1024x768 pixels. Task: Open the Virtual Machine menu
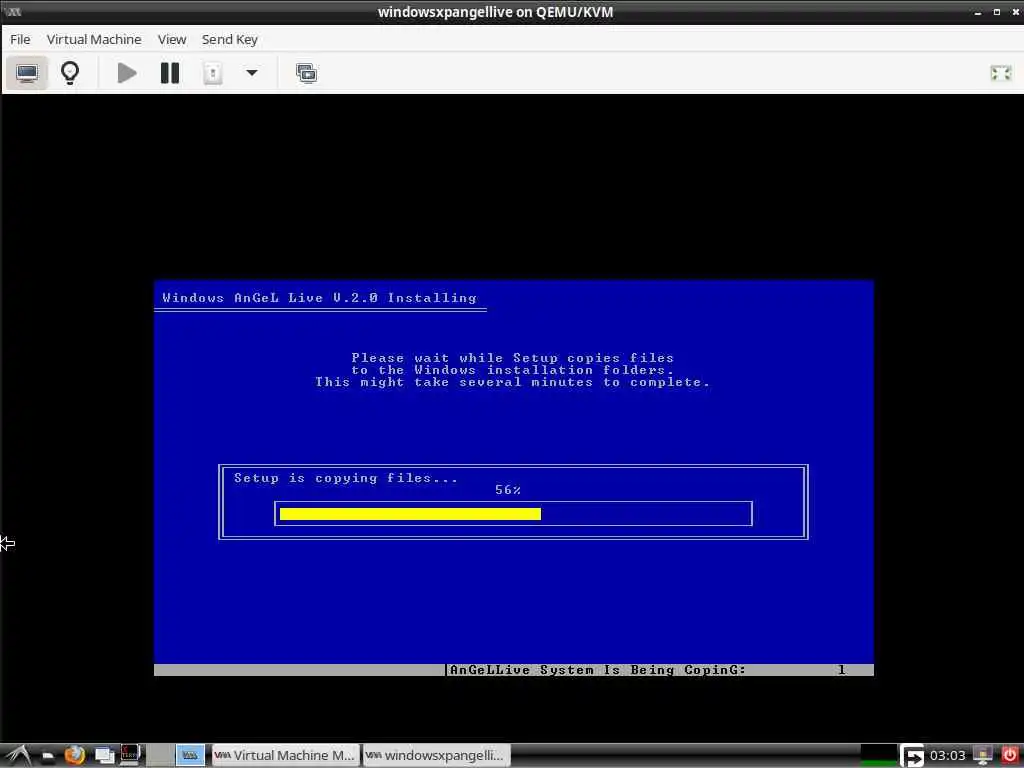[94, 39]
